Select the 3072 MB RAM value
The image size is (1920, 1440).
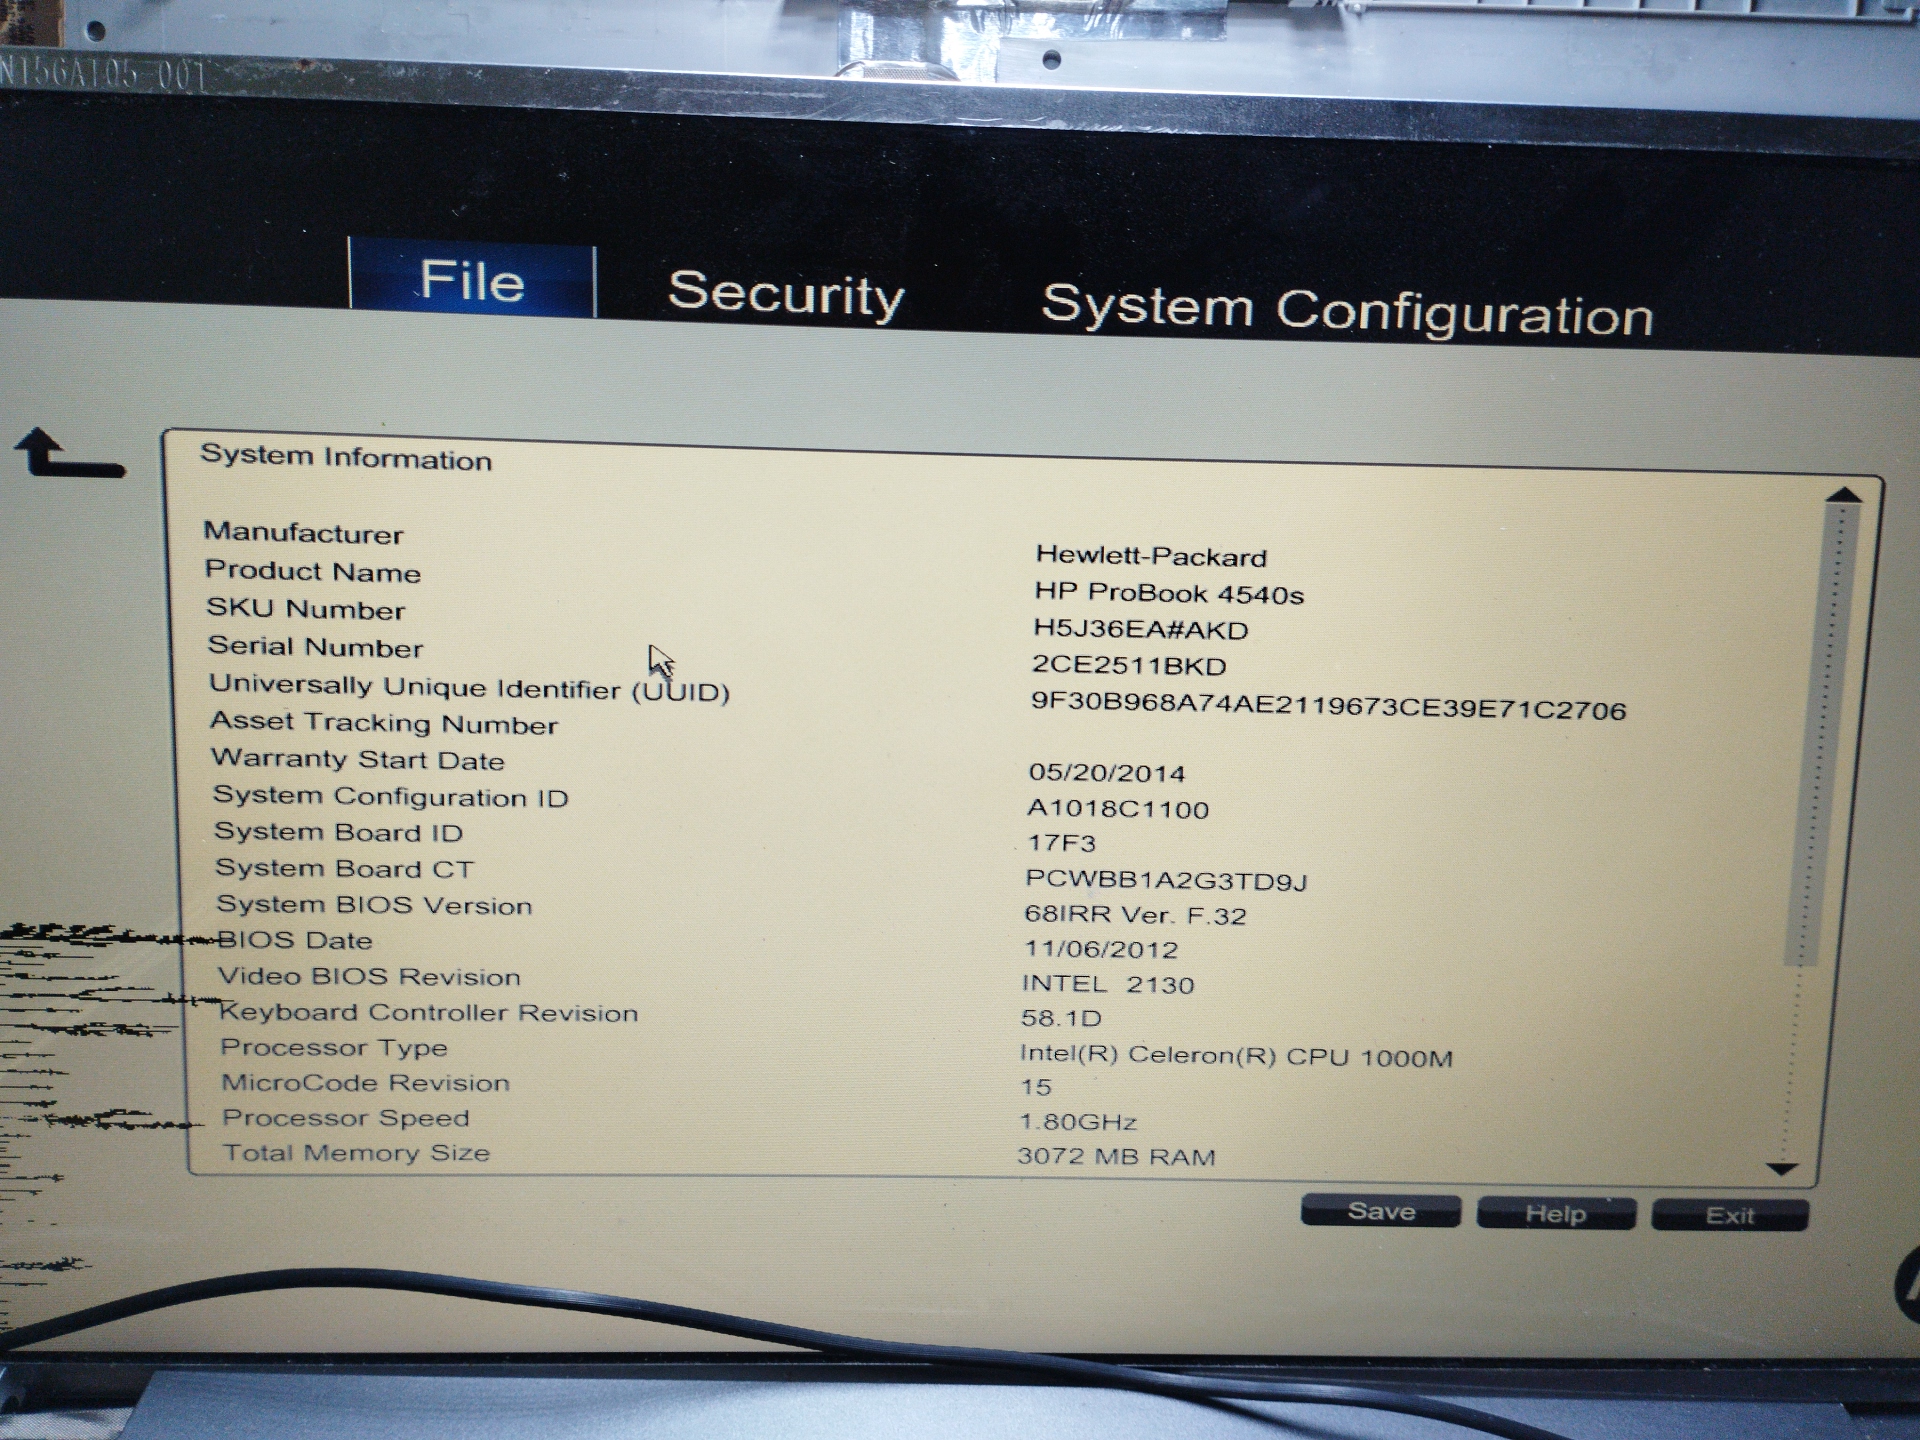[x=1117, y=1156]
